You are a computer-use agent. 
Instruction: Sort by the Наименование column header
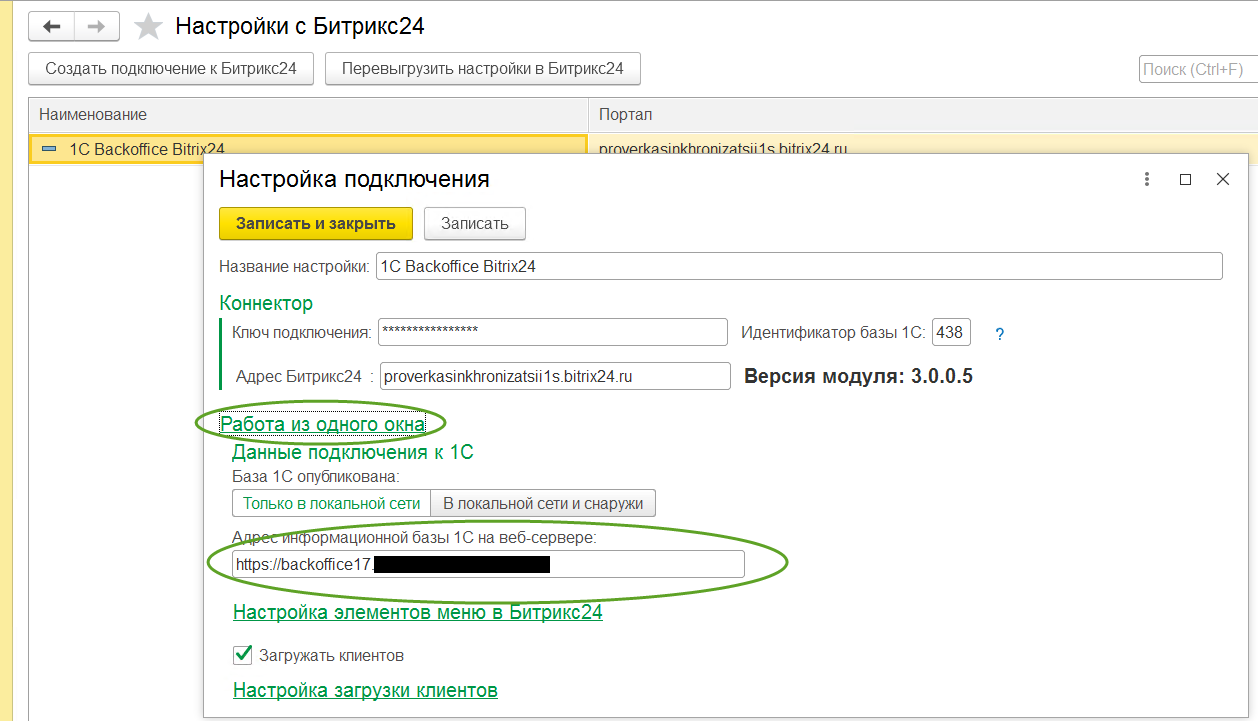tap(308, 115)
